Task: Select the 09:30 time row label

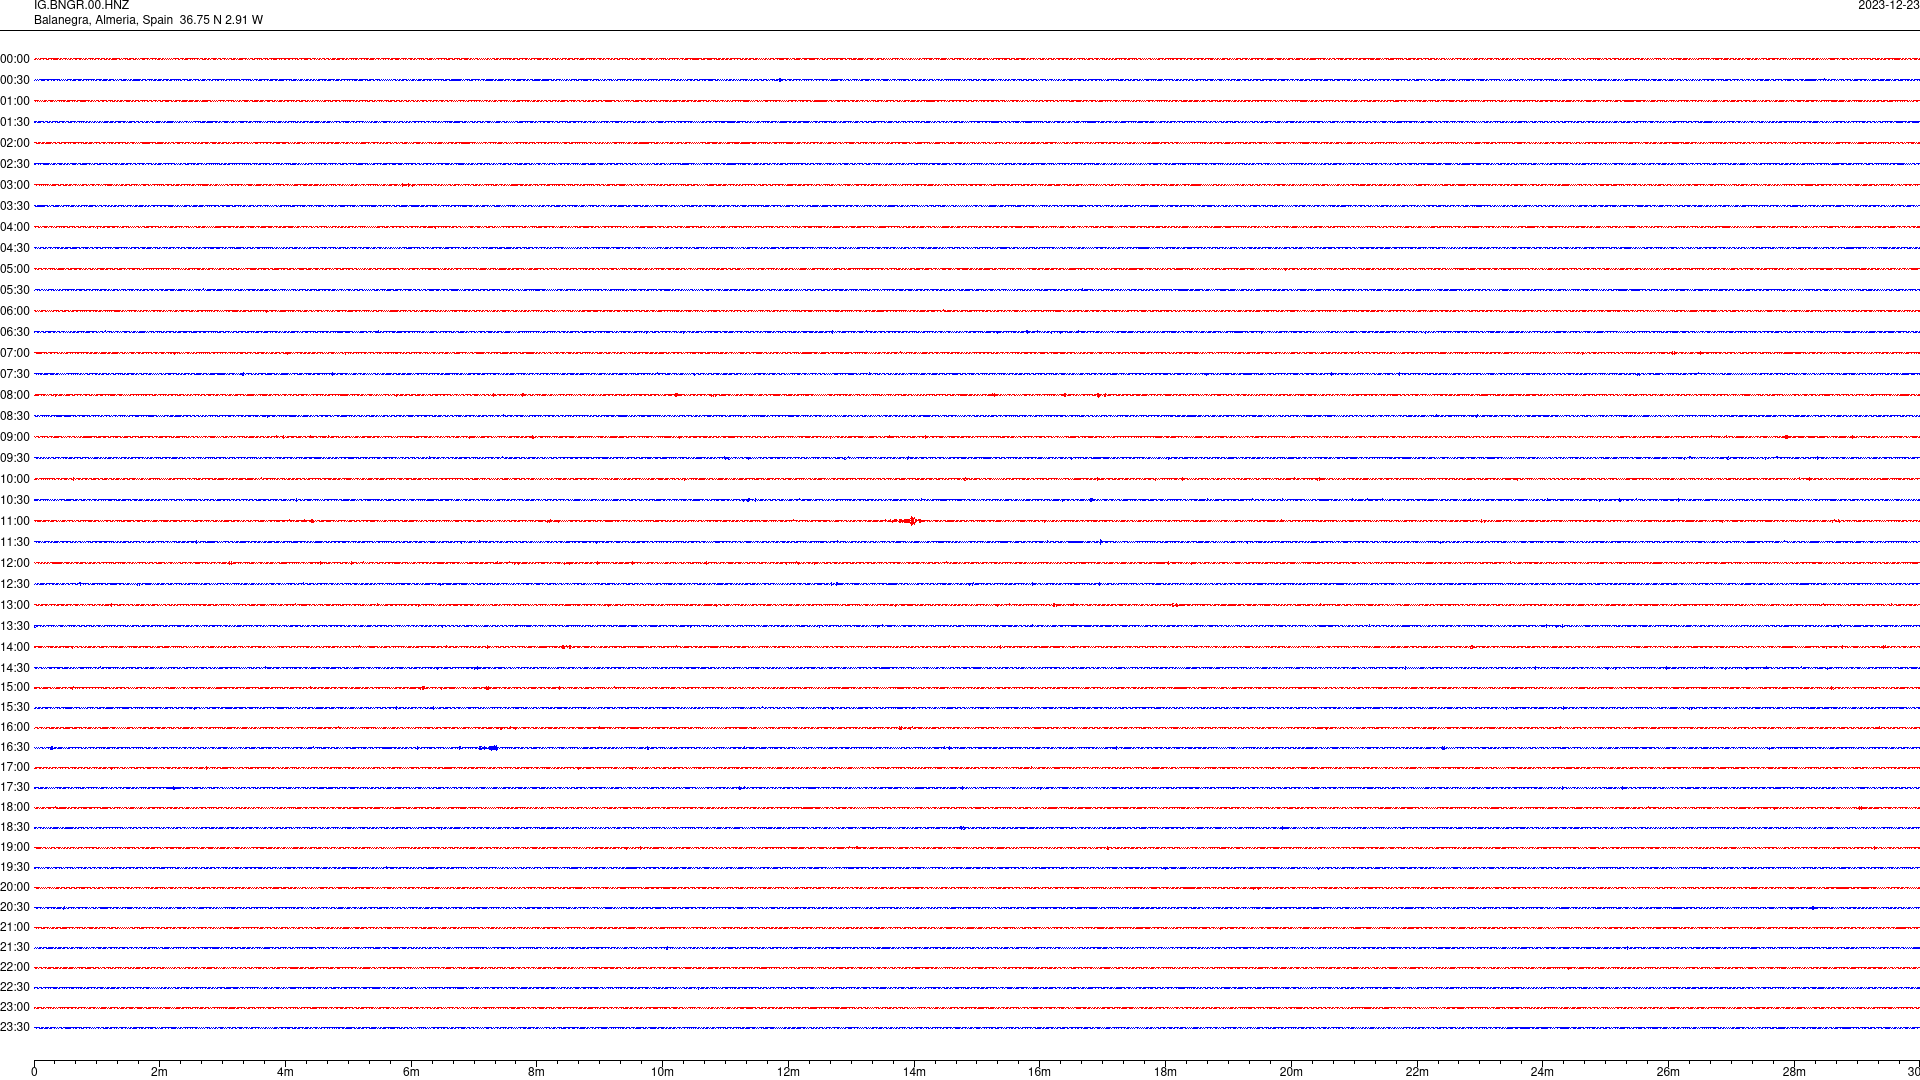Action: 15,458
